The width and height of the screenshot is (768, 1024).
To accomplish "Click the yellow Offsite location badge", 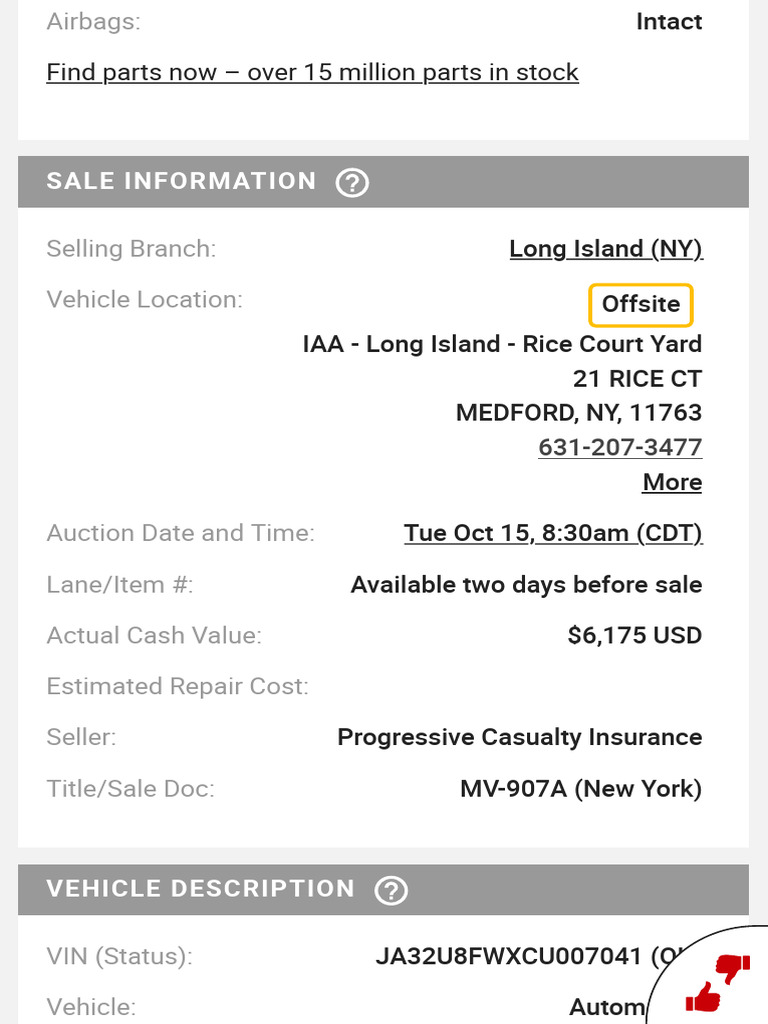I will point(641,304).
